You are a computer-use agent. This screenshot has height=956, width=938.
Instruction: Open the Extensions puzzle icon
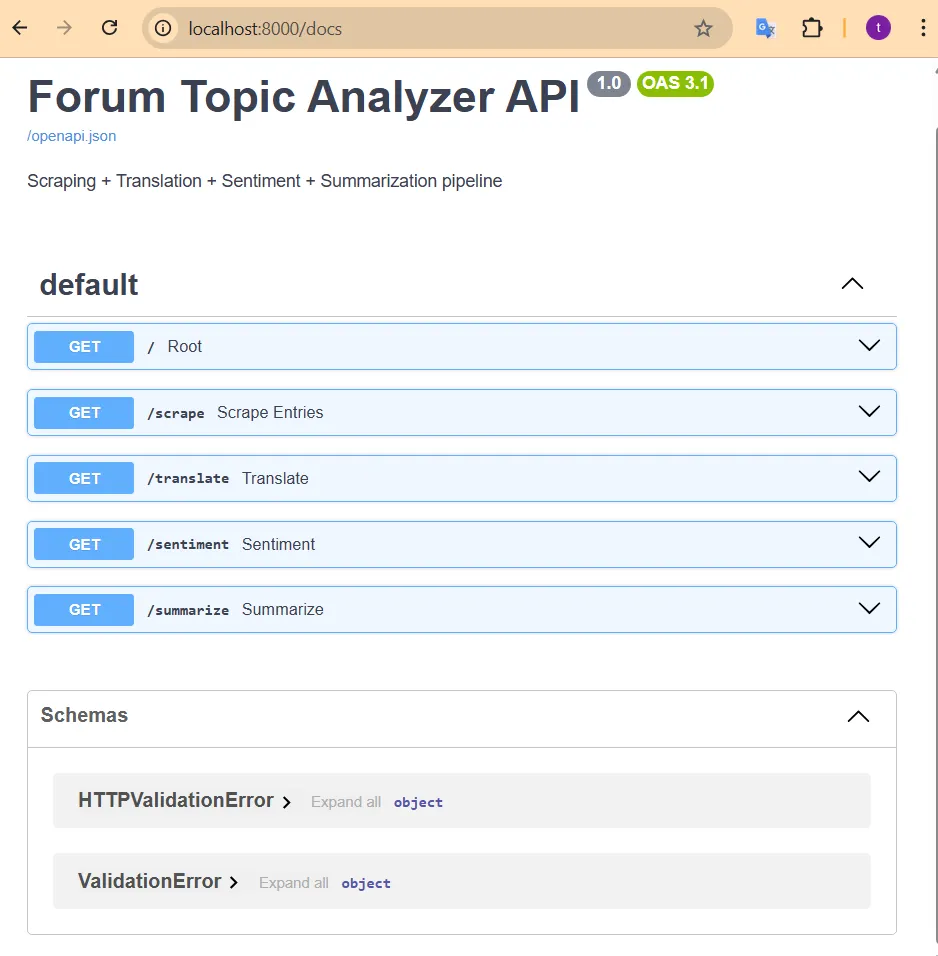[812, 28]
